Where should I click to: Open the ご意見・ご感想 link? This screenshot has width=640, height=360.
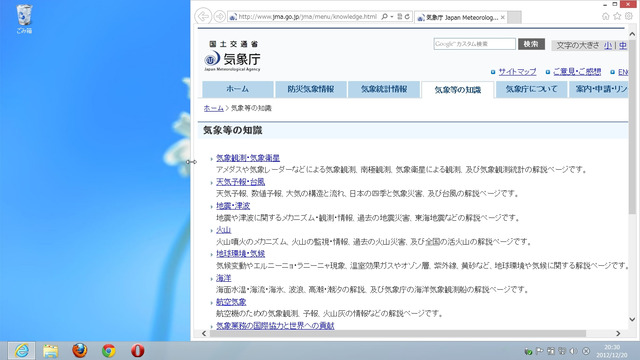pos(577,72)
